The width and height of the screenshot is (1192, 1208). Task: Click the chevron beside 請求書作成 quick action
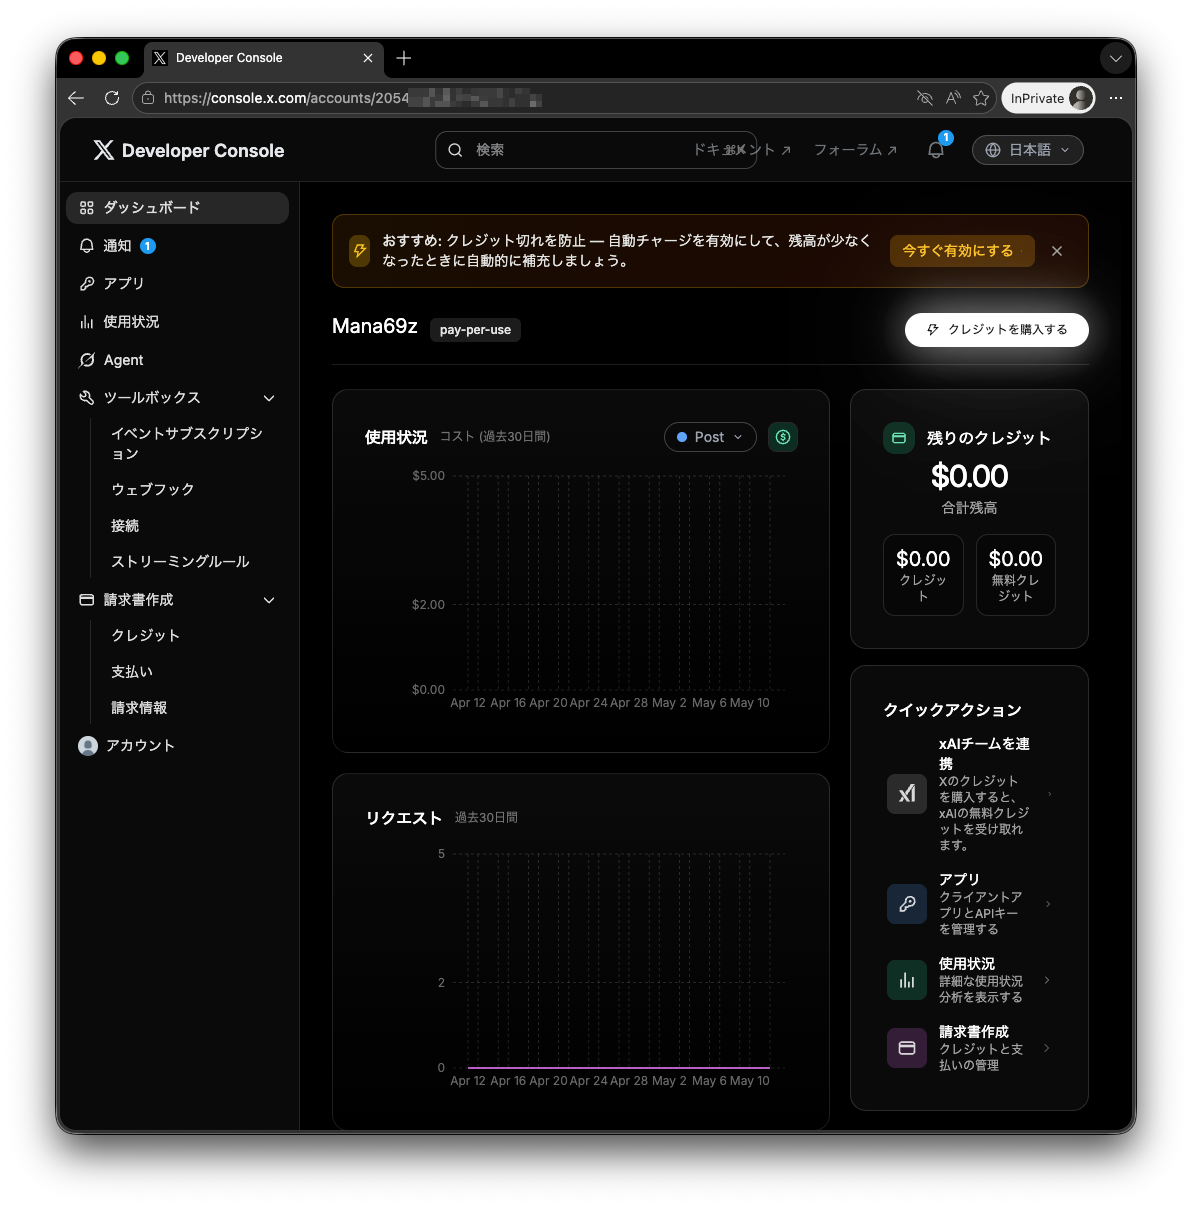[x=1047, y=1048]
